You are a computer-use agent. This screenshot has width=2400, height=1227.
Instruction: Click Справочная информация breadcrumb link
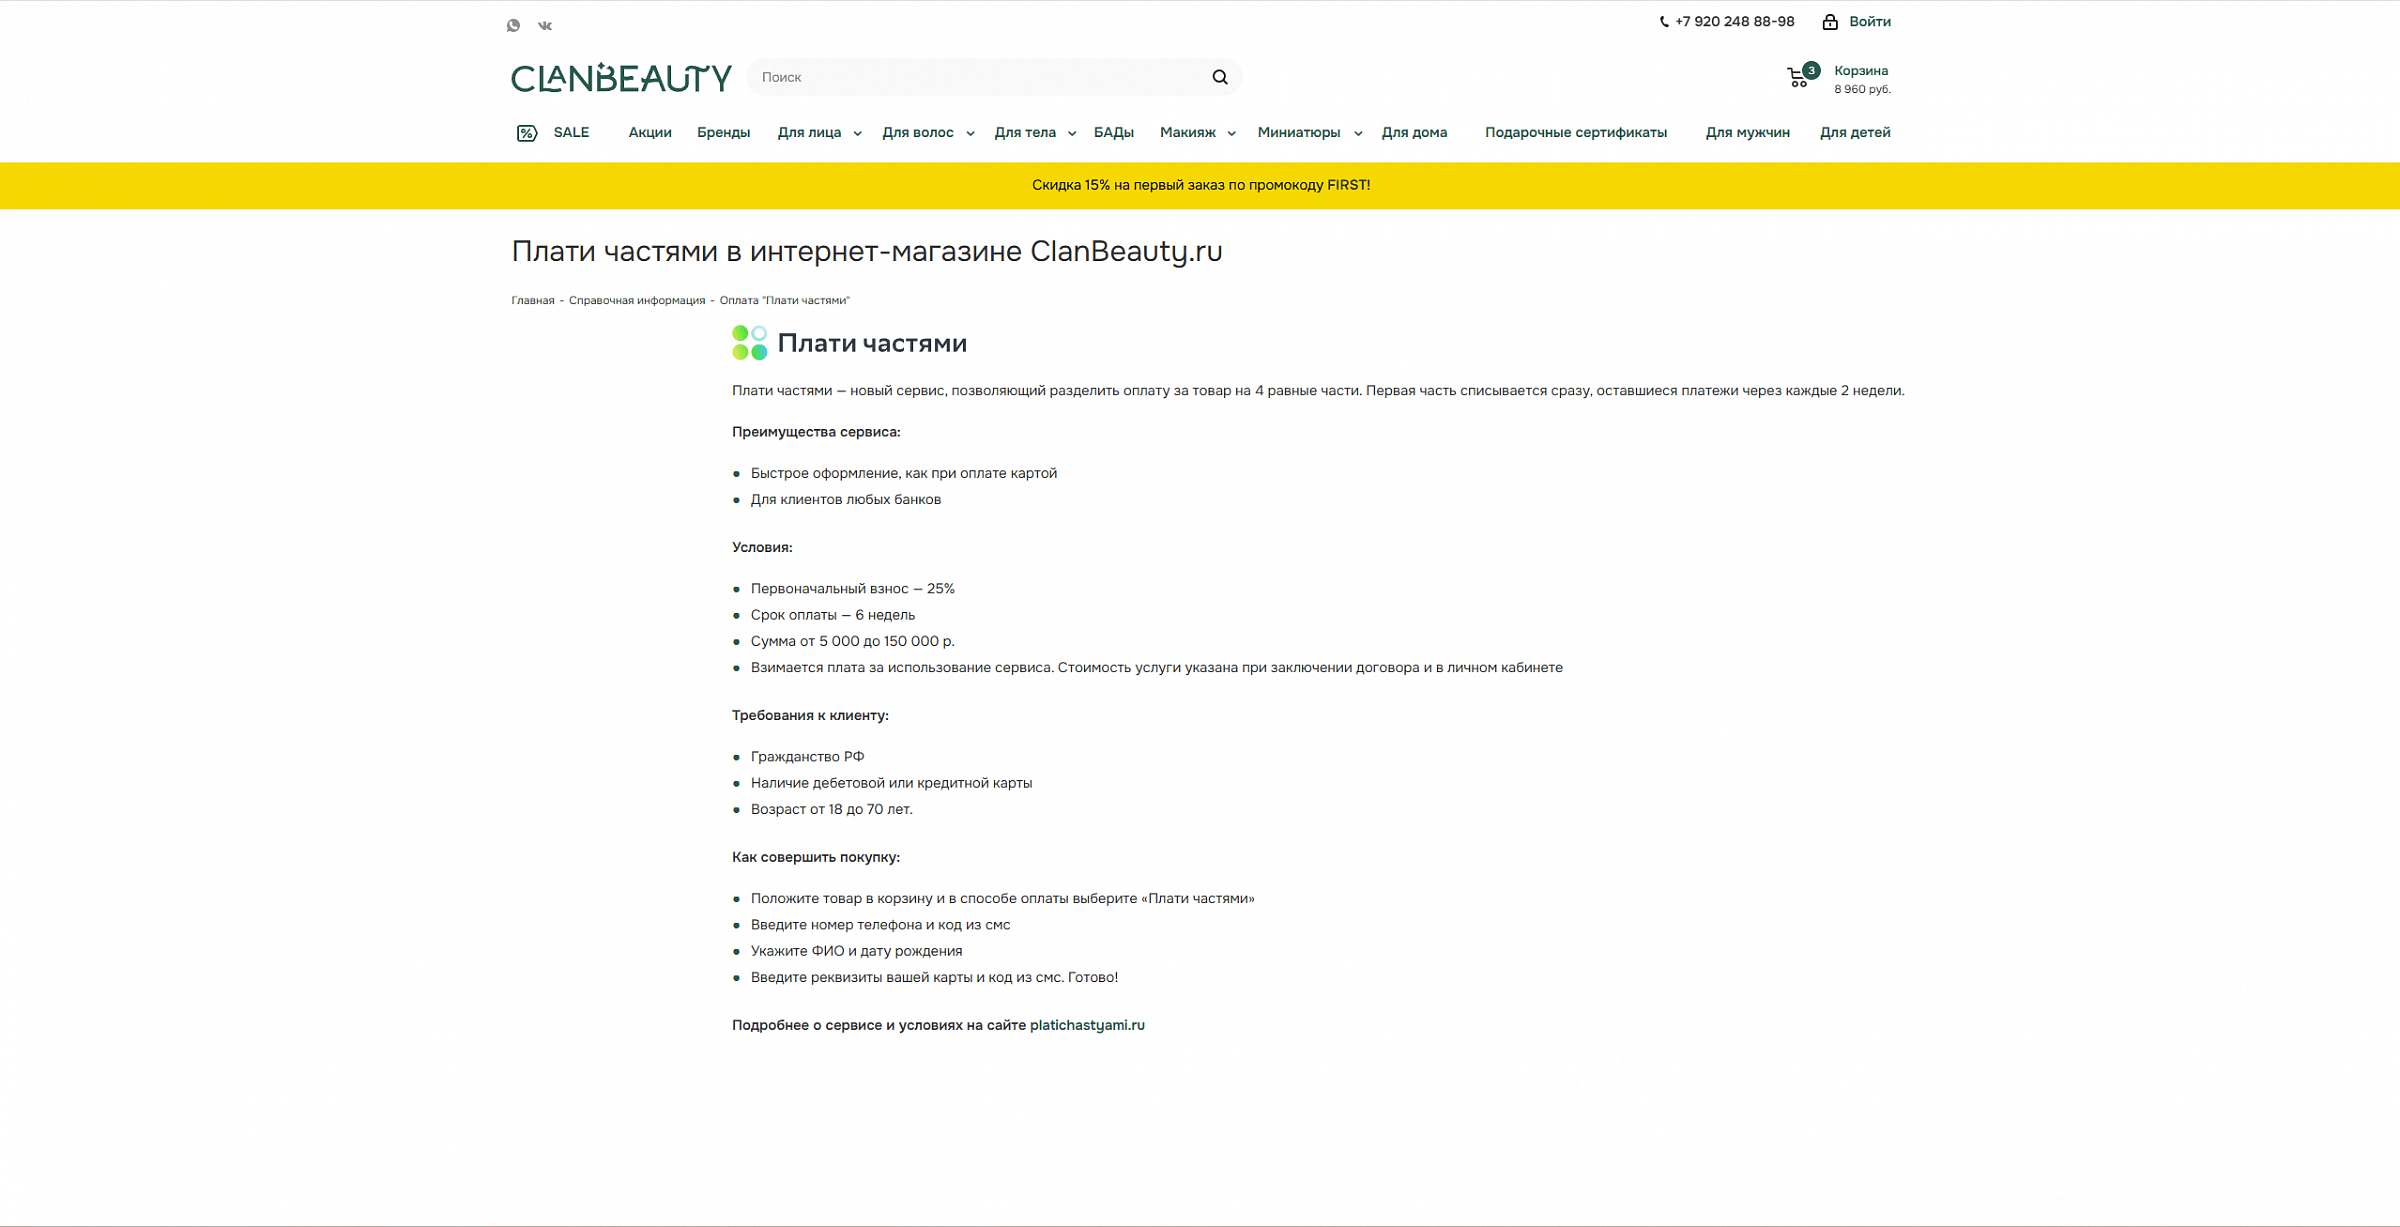pos(637,300)
